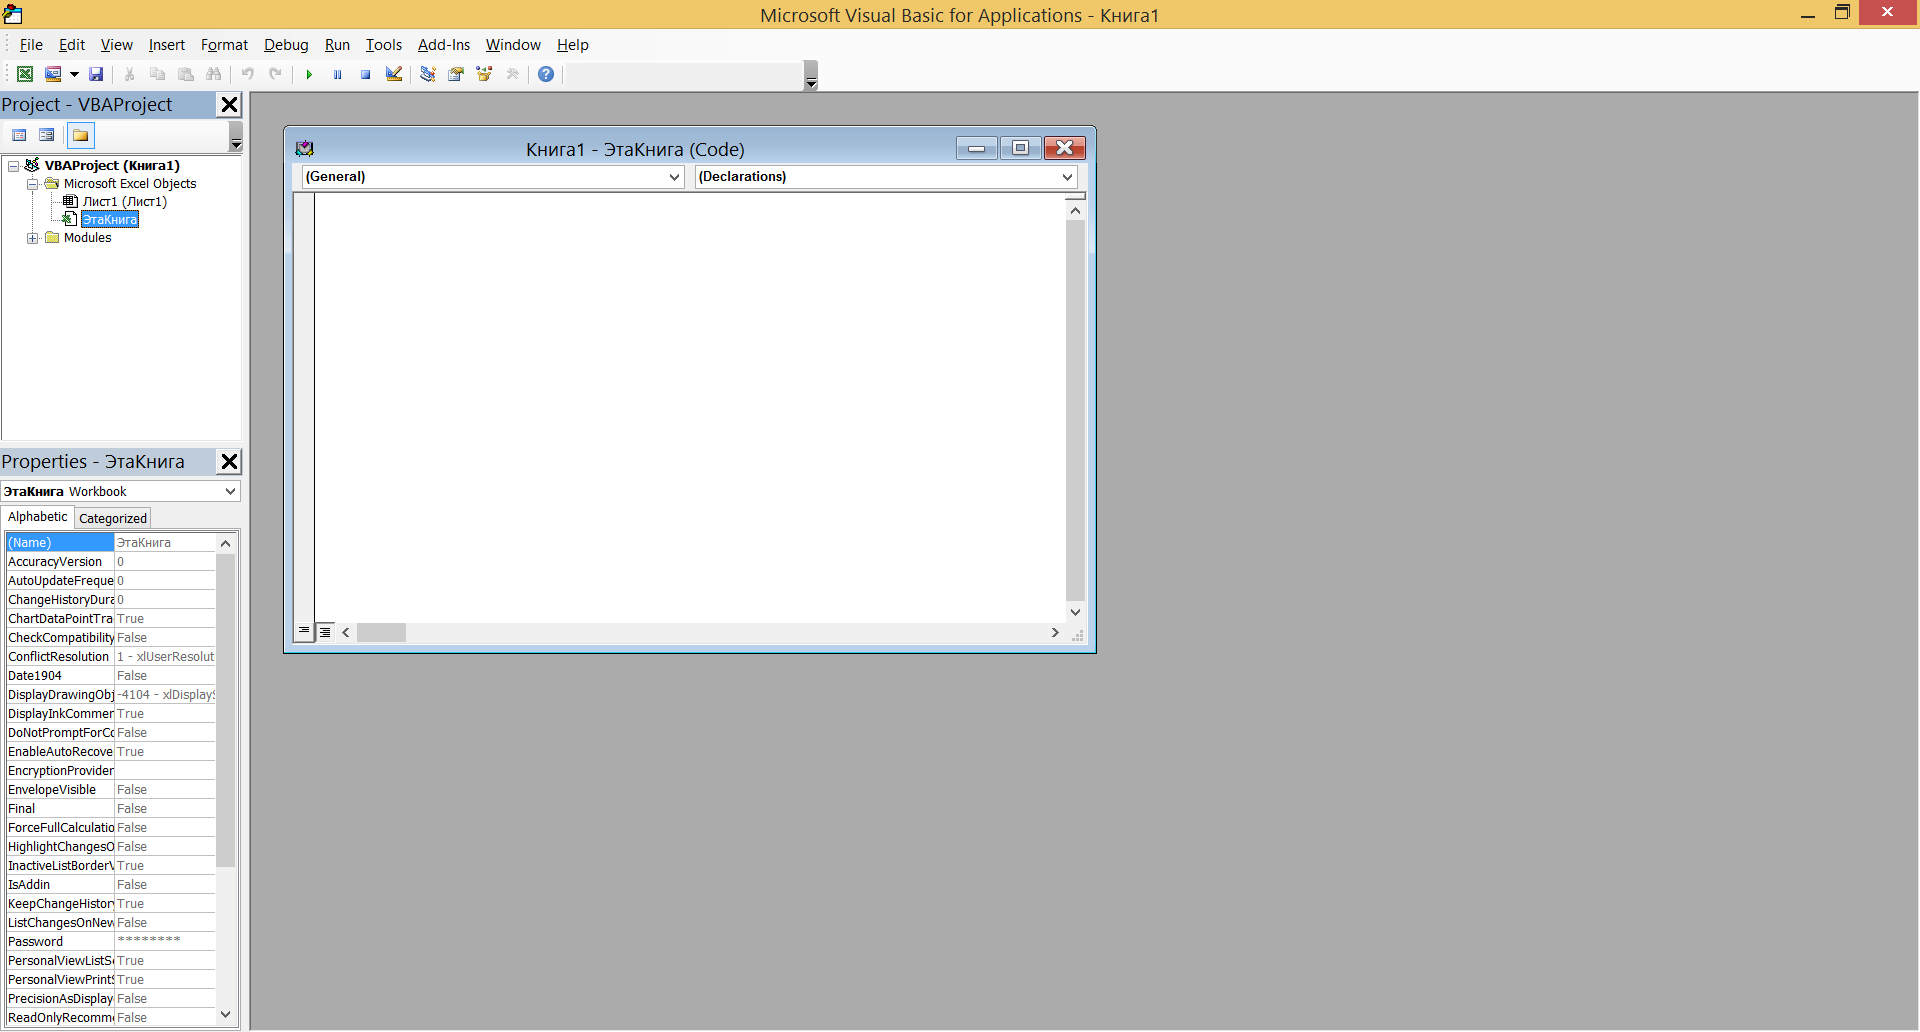
Task: Open the Insert menu
Action: pos(167,45)
